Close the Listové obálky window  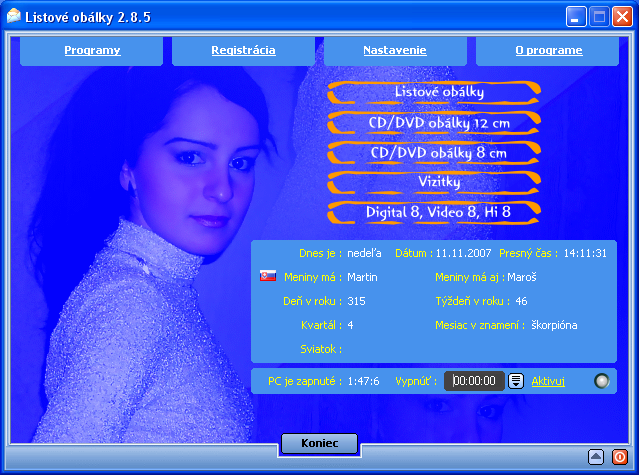[x=622, y=17]
